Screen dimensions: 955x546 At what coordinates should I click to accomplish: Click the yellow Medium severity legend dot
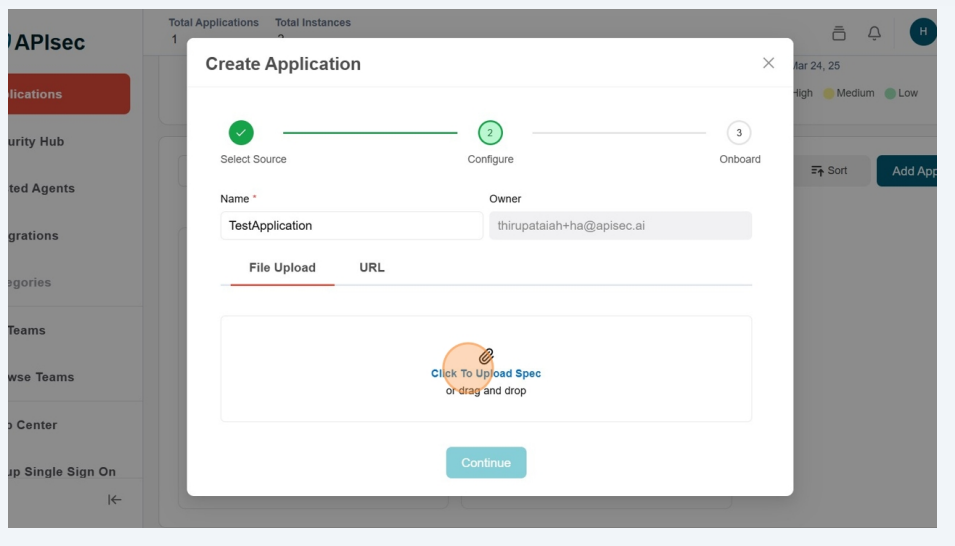(x=829, y=94)
